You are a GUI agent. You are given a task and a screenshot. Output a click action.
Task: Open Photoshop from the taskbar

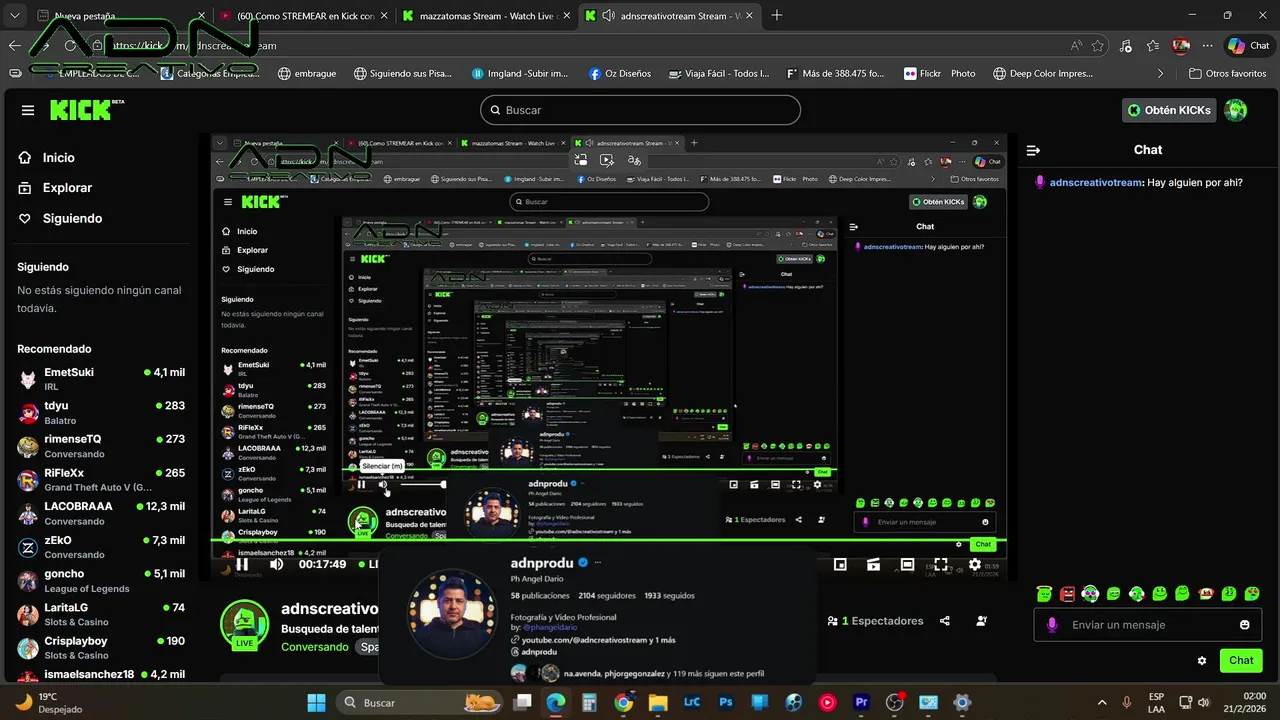[x=726, y=702]
